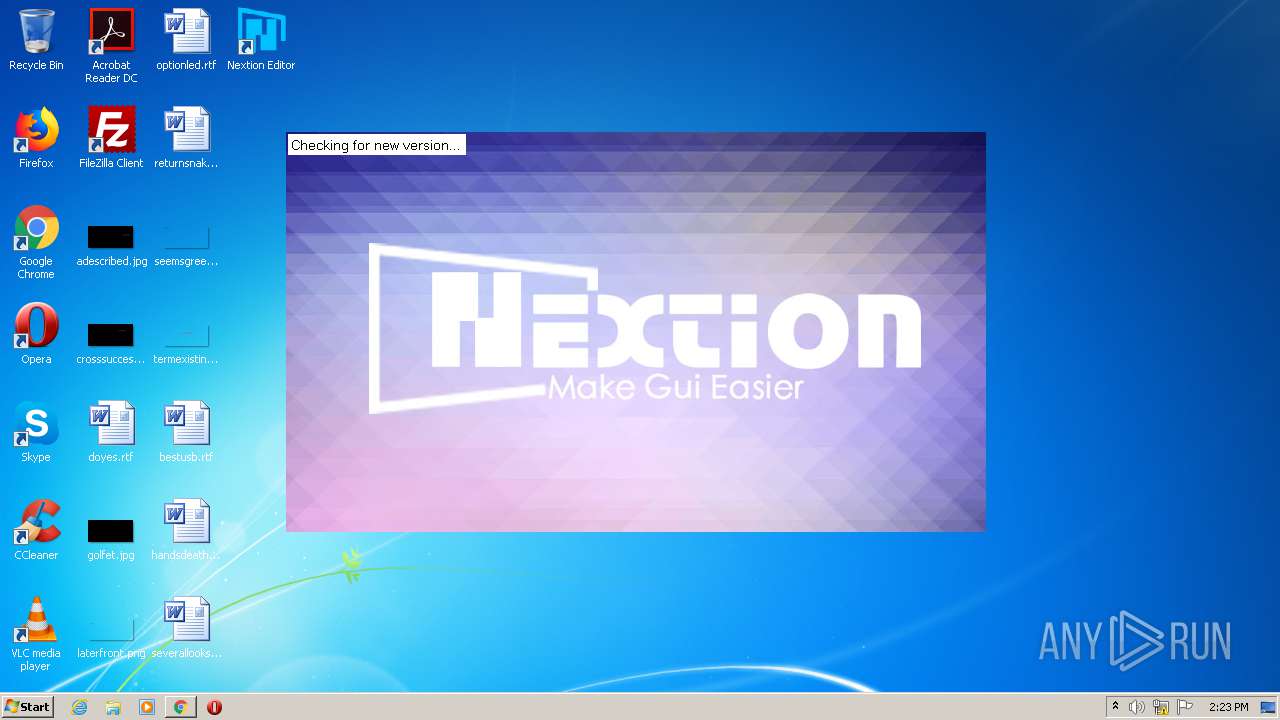
Task: Open the network tray icon
Action: point(1161,707)
